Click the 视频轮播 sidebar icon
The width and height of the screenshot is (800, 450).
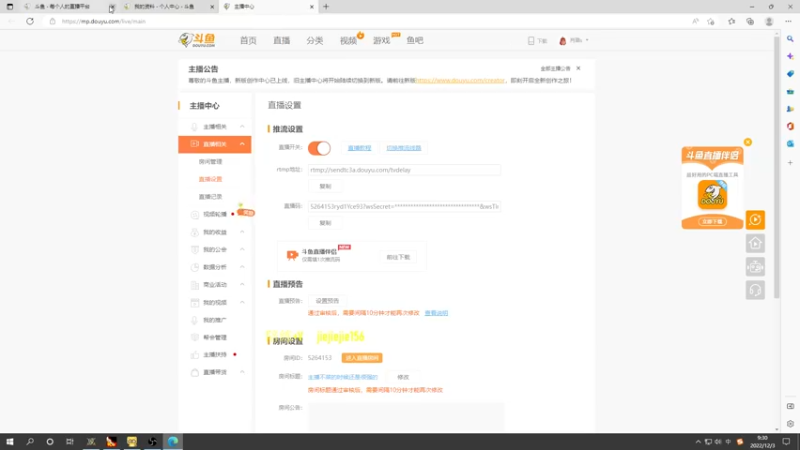[194, 214]
